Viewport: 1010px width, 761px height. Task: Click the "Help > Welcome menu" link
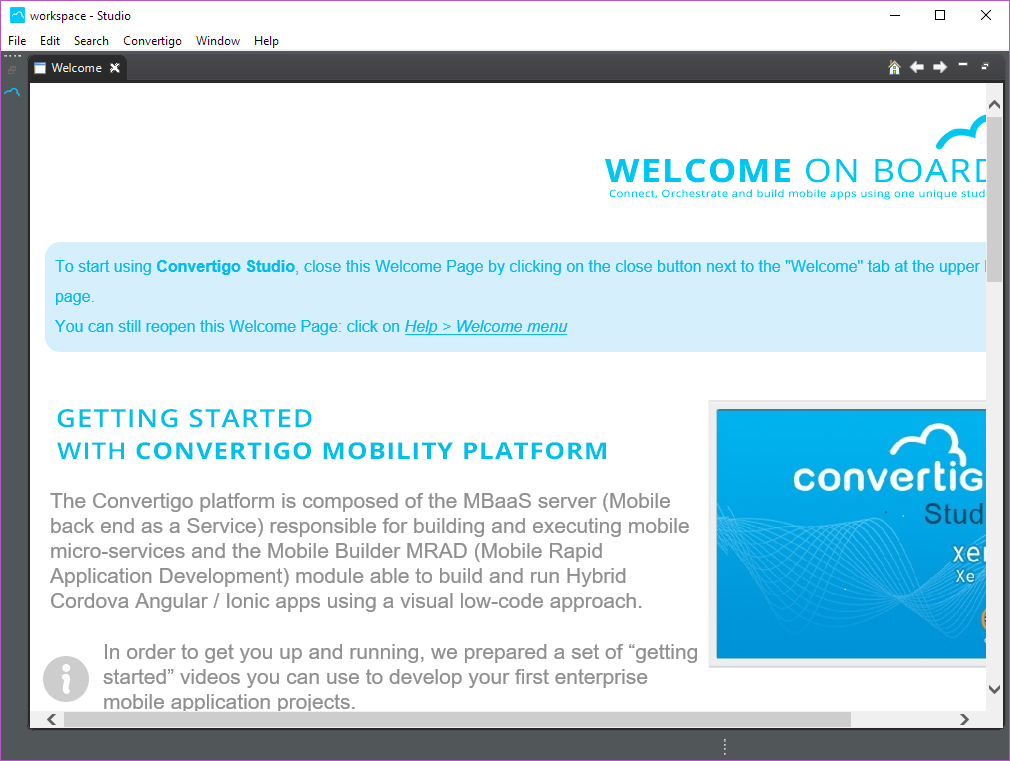pos(485,326)
